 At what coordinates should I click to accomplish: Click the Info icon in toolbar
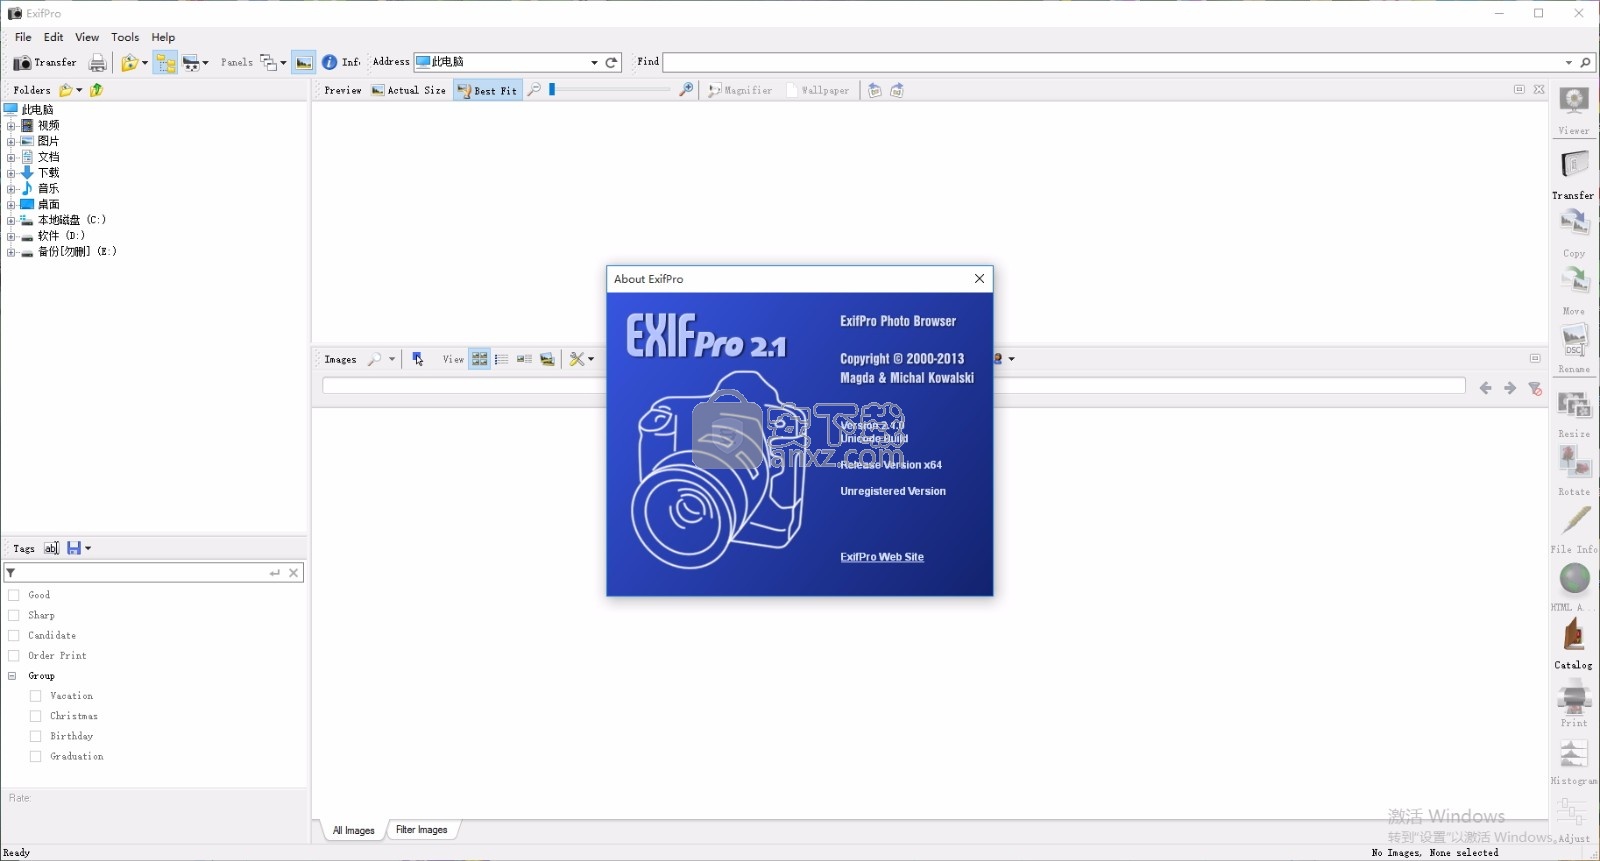pyautogui.click(x=329, y=63)
